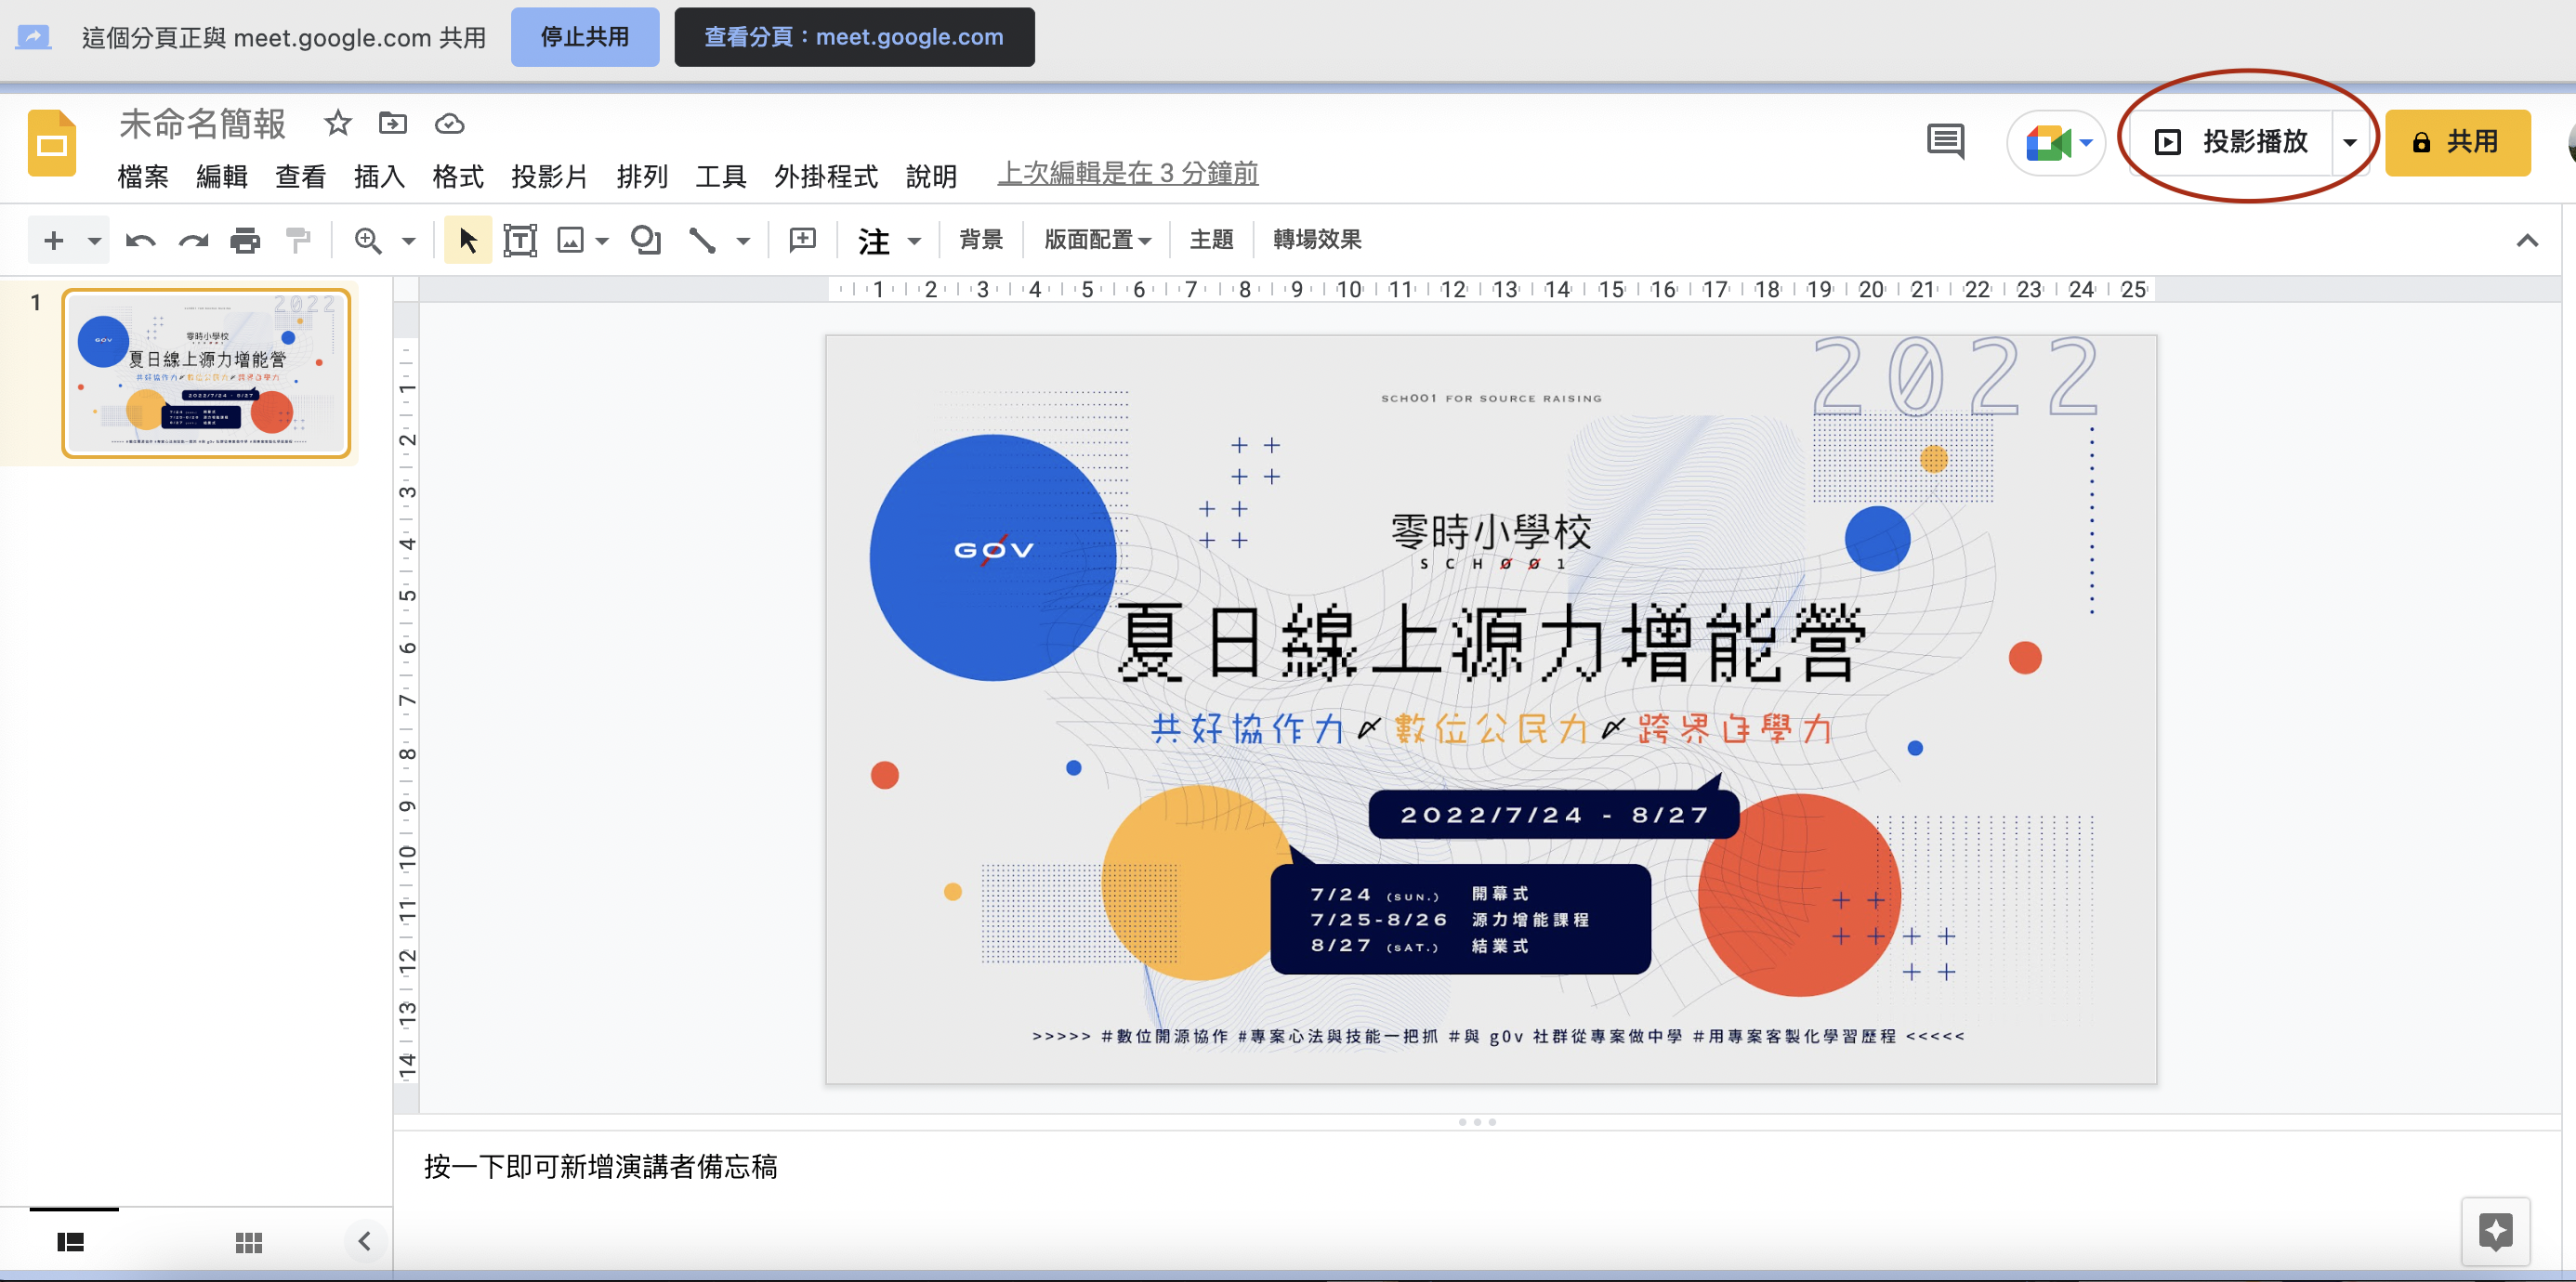
Task: Rename the 未命名簡報 title
Action: click(203, 124)
